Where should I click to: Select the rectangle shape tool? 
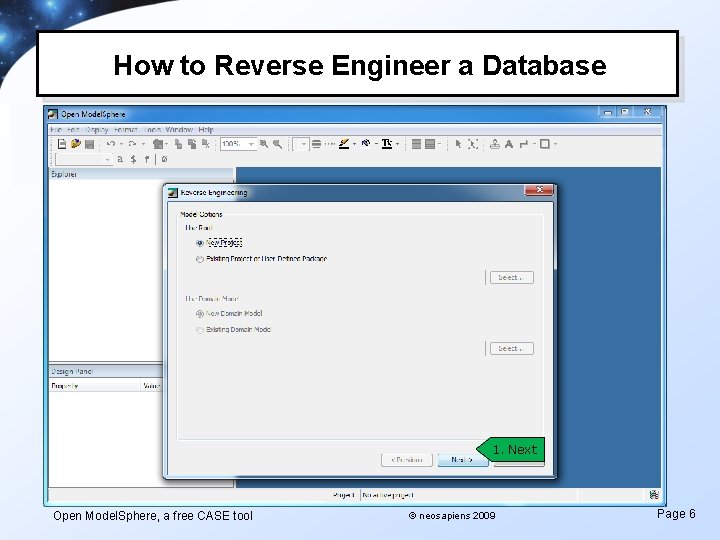click(x=545, y=144)
